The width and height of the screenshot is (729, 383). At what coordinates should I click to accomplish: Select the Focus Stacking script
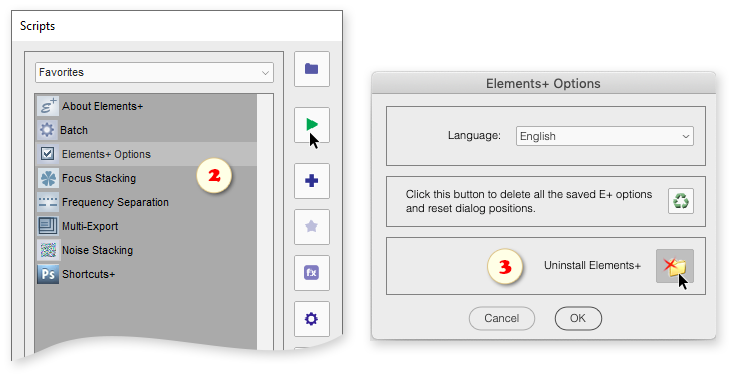click(146, 178)
